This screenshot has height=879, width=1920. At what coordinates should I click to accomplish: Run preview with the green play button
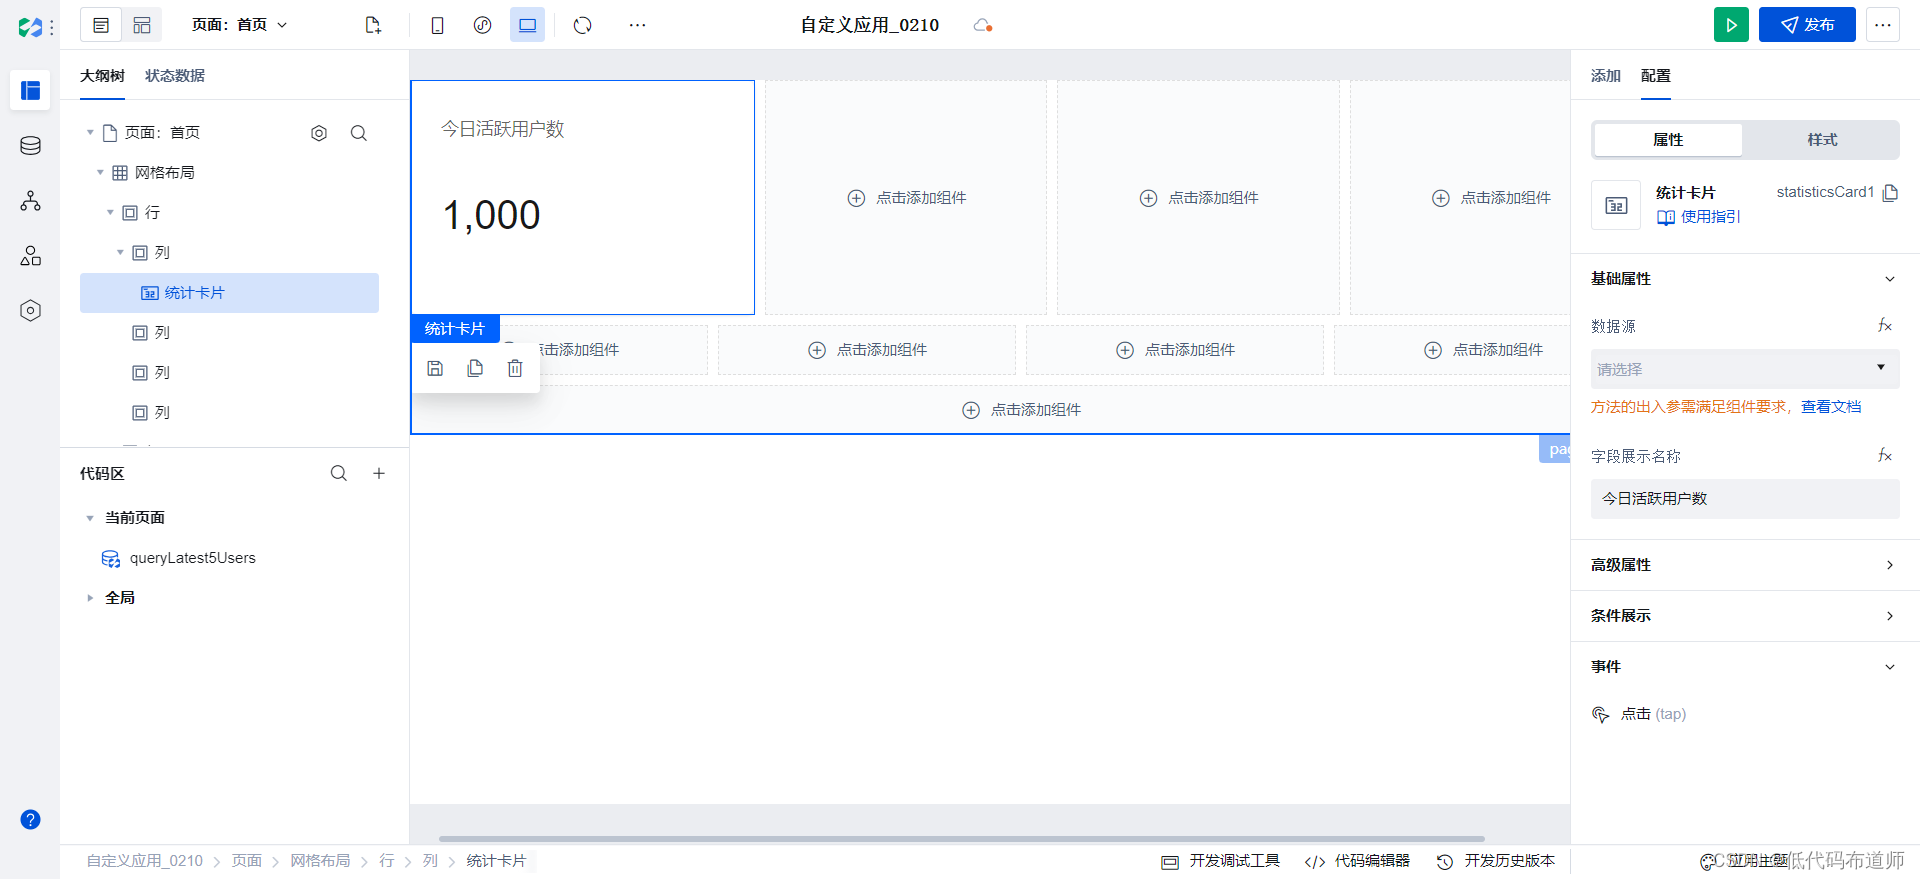(1731, 25)
